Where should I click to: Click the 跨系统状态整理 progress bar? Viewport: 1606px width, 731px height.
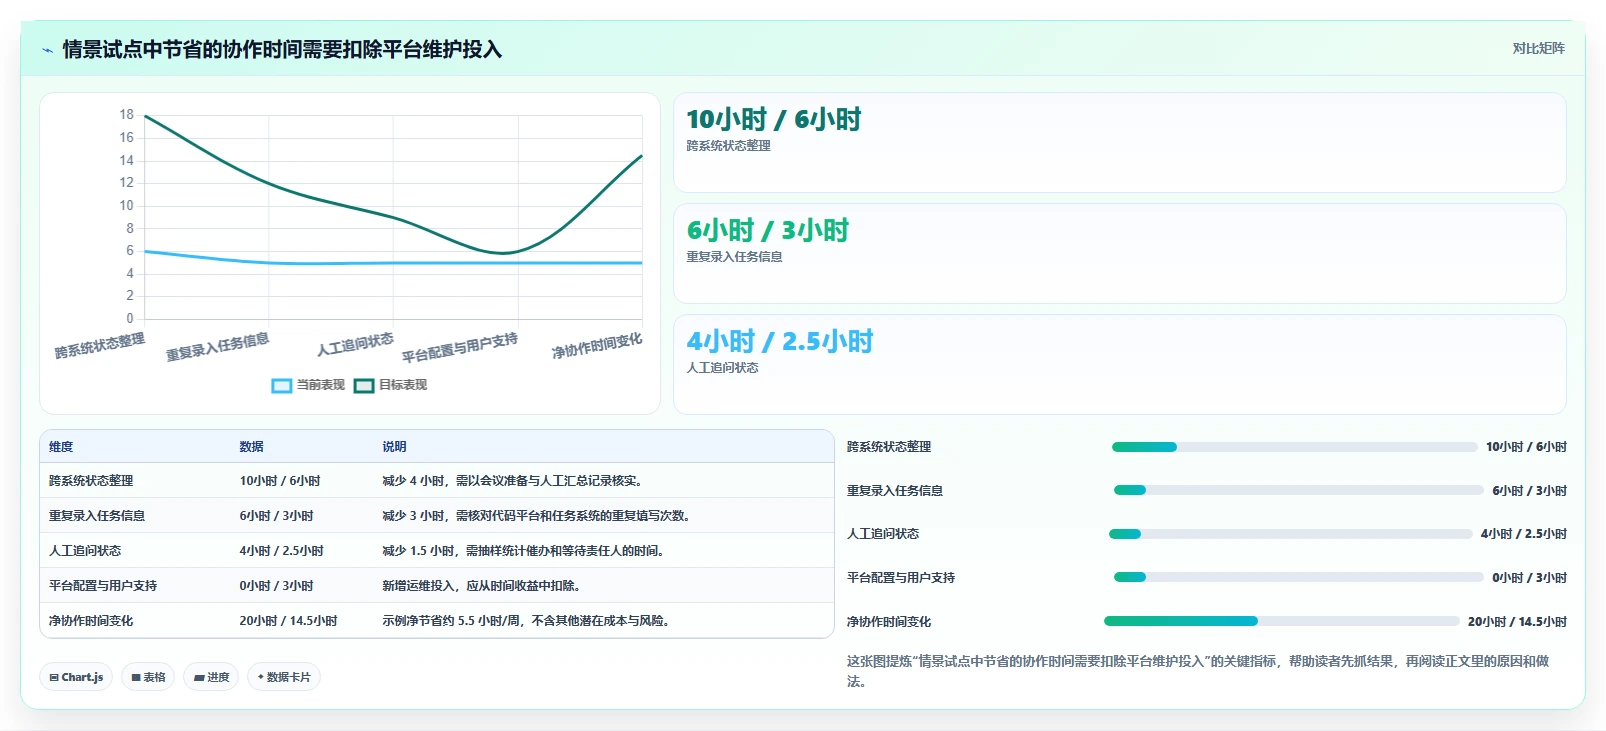click(1294, 447)
